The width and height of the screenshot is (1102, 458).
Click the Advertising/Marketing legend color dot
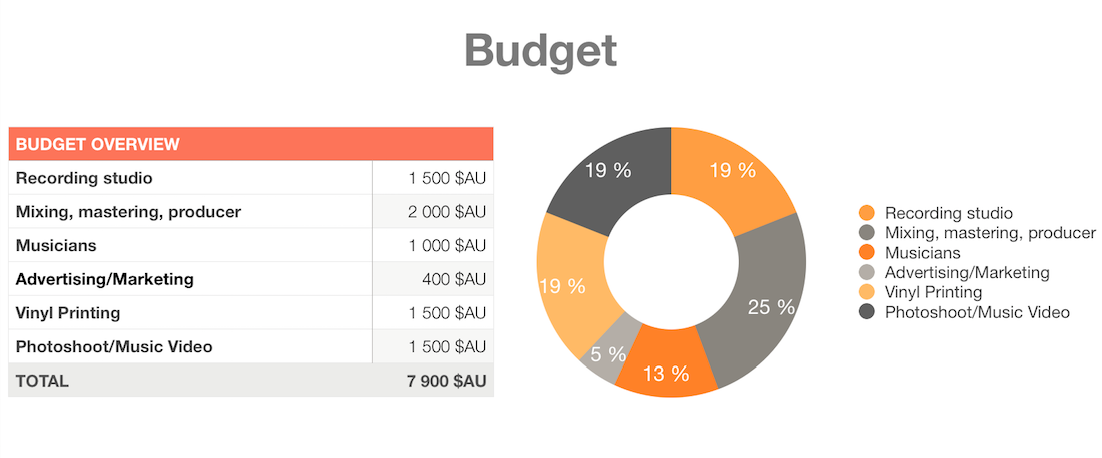tap(866, 272)
